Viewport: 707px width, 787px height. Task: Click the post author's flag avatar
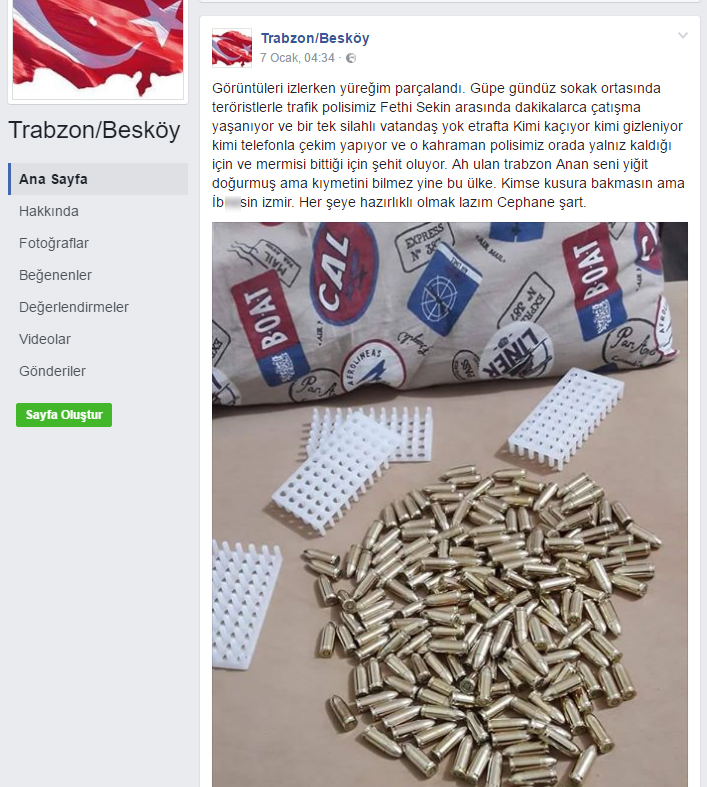[232, 48]
